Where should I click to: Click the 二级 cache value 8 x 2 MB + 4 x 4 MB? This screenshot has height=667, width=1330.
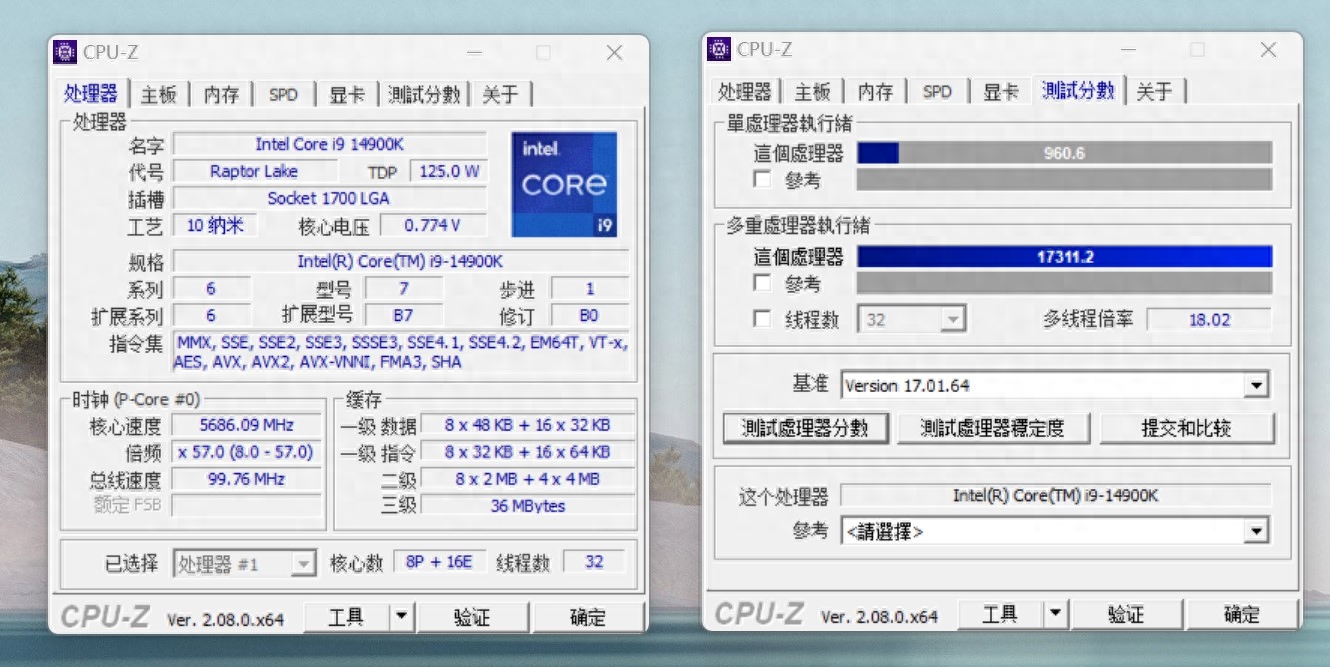point(528,479)
